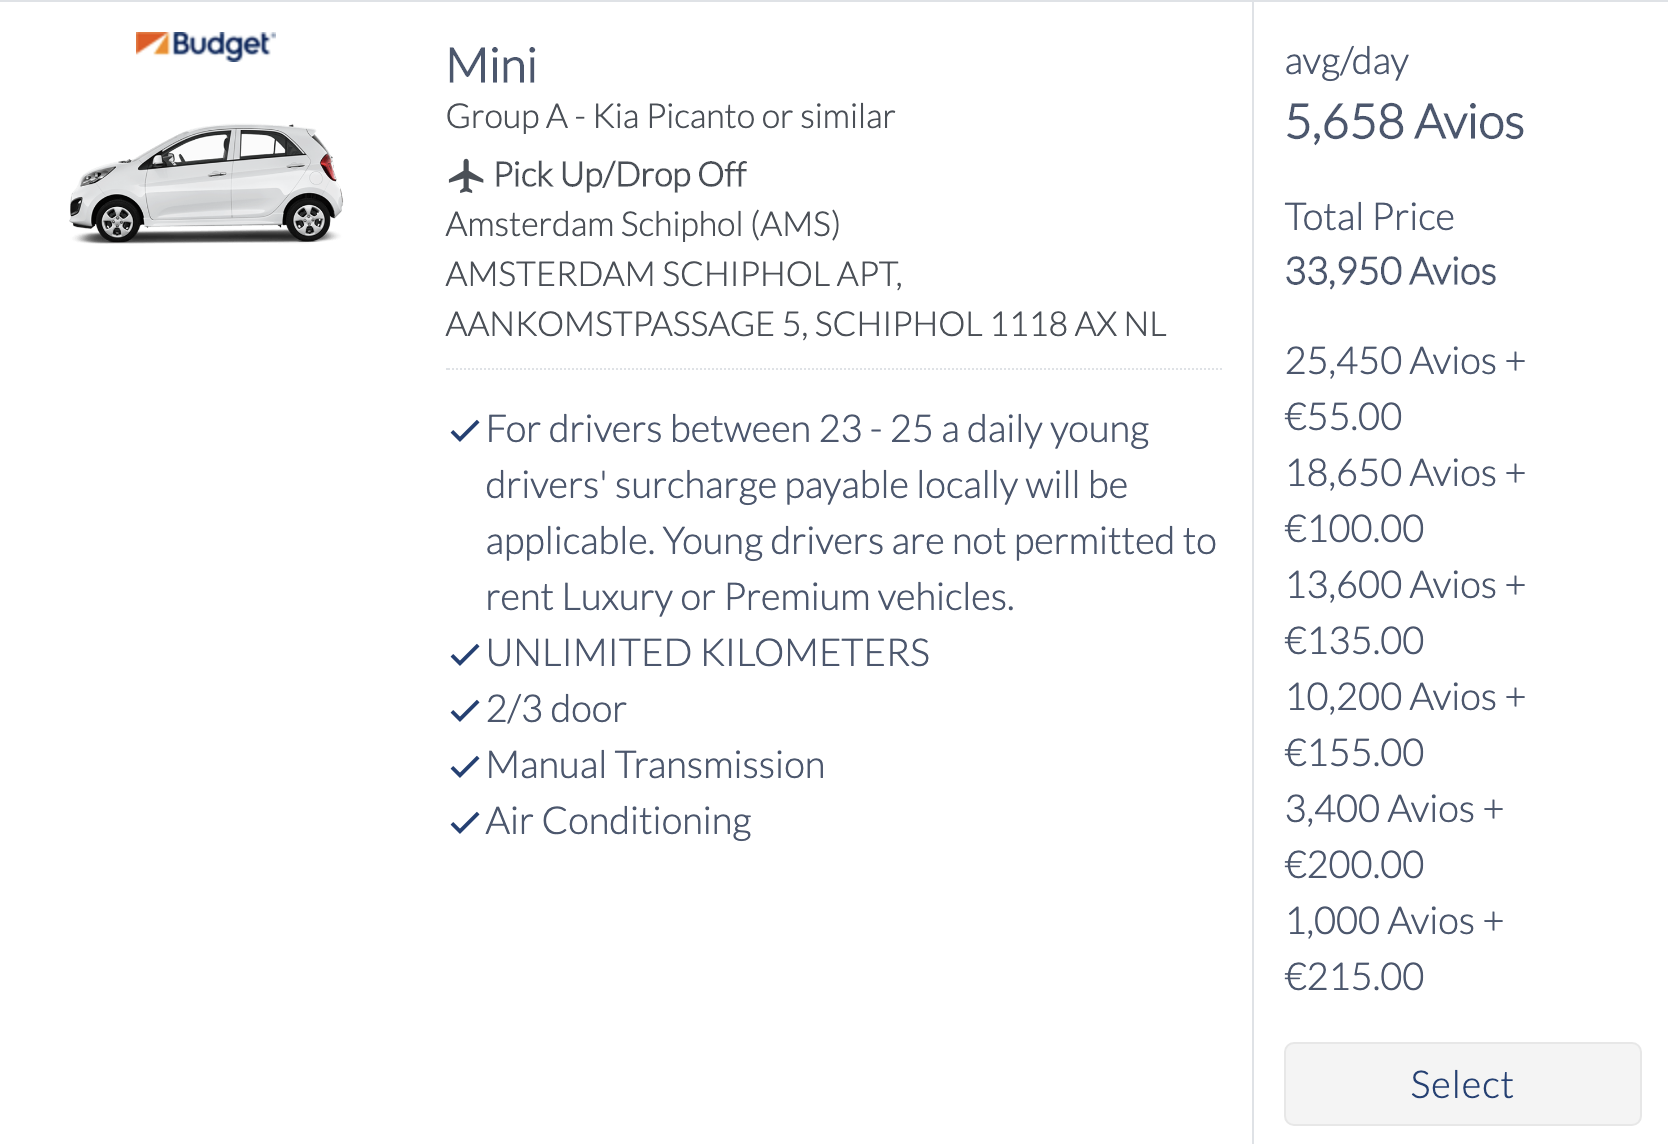This screenshot has height=1144, width=1668.
Task: Click the 5,658 Avios avg/day price
Action: coord(1404,122)
